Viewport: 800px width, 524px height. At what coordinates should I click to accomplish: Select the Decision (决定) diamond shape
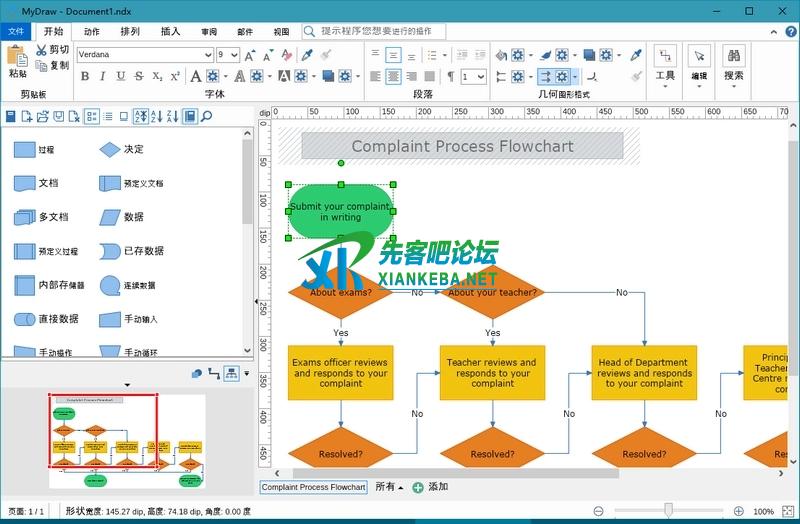tap(109, 149)
